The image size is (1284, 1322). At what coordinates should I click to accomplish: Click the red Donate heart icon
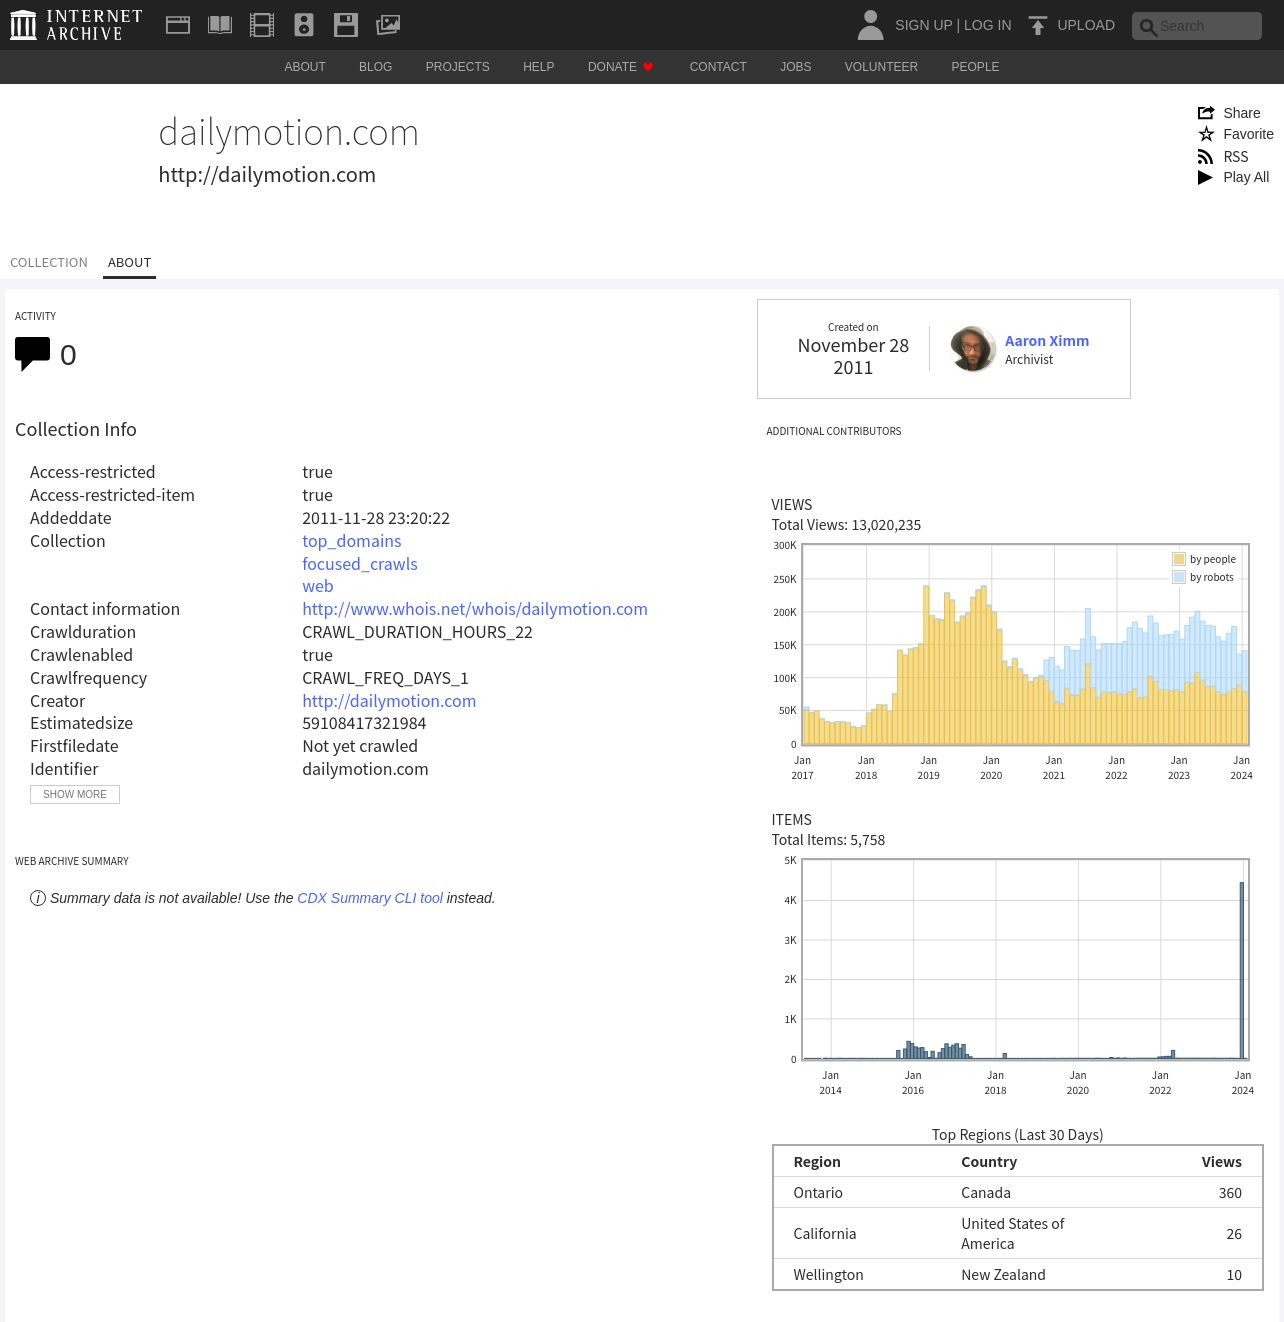point(648,67)
